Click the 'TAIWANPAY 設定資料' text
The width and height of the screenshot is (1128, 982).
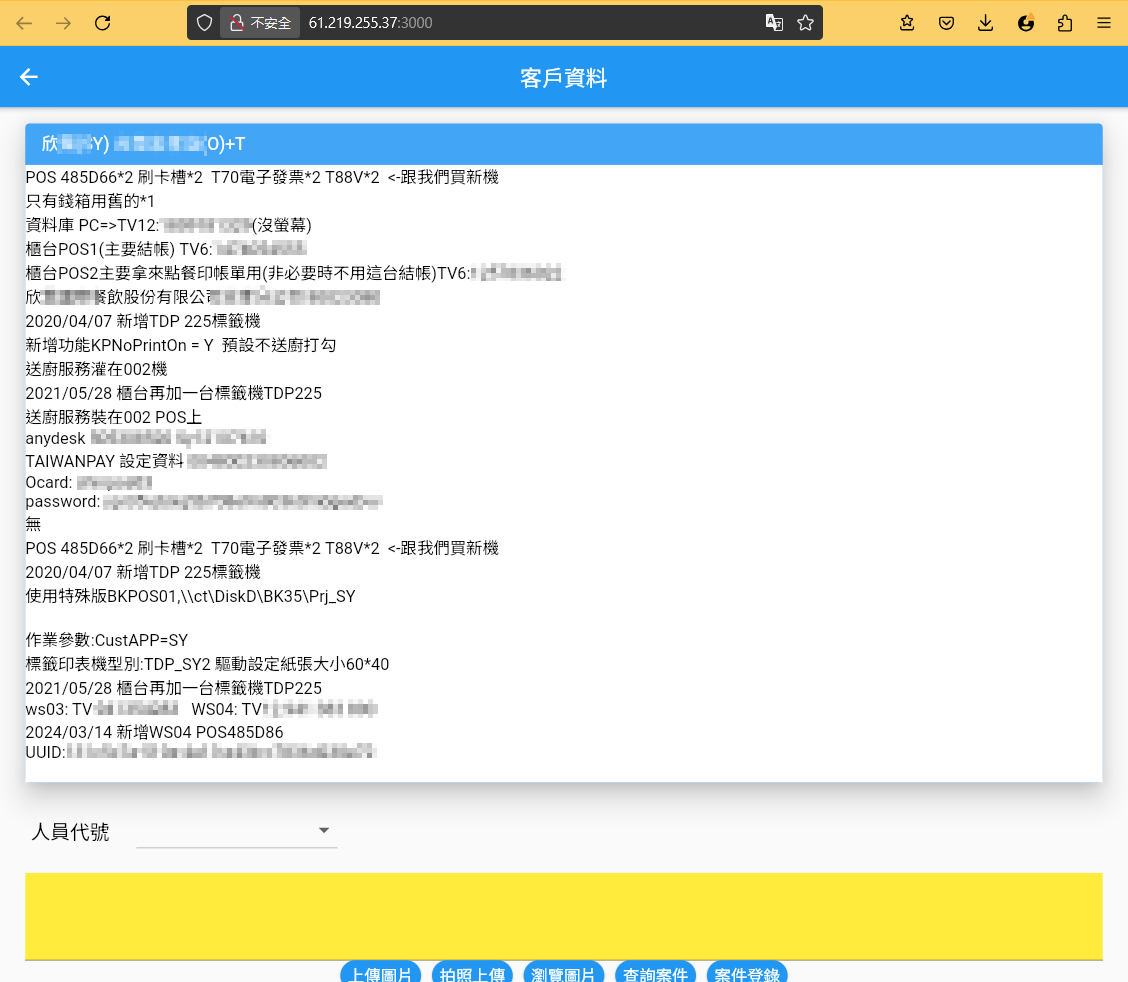(105, 461)
